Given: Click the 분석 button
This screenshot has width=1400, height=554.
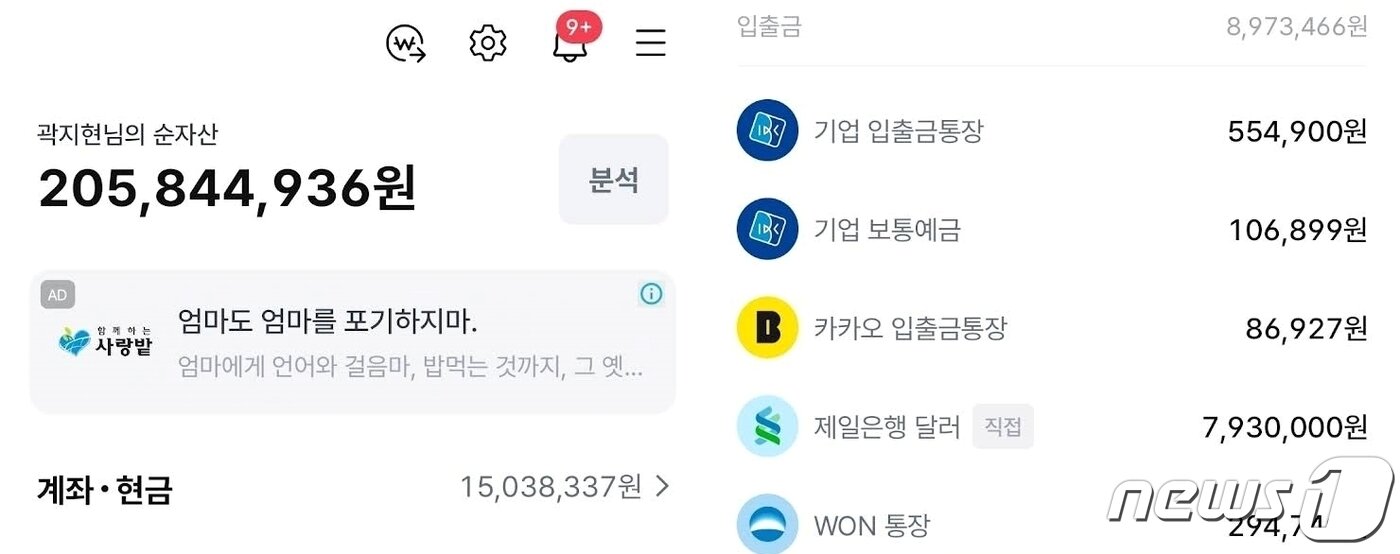Looking at the screenshot, I should click(x=613, y=179).
